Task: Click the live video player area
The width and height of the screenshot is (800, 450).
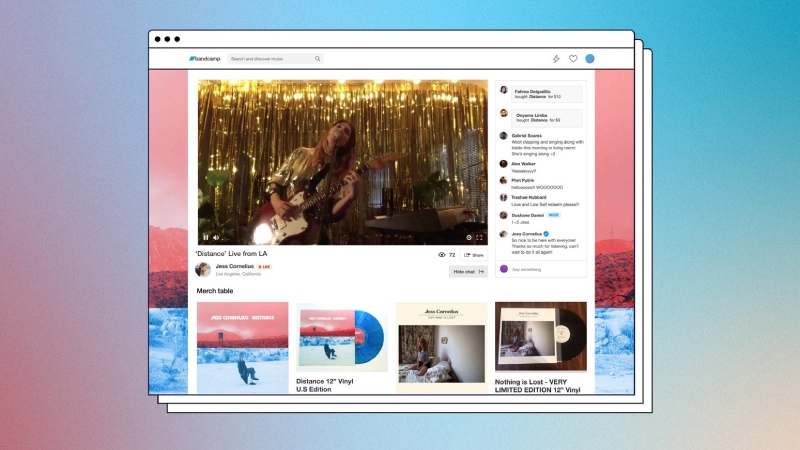Action: point(343,162)
